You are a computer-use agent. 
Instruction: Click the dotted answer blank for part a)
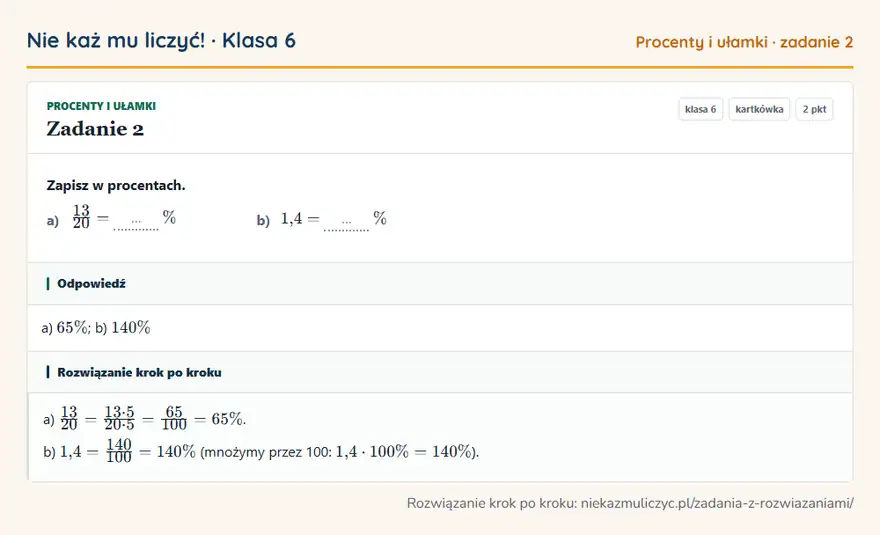(x=136, y=222)
